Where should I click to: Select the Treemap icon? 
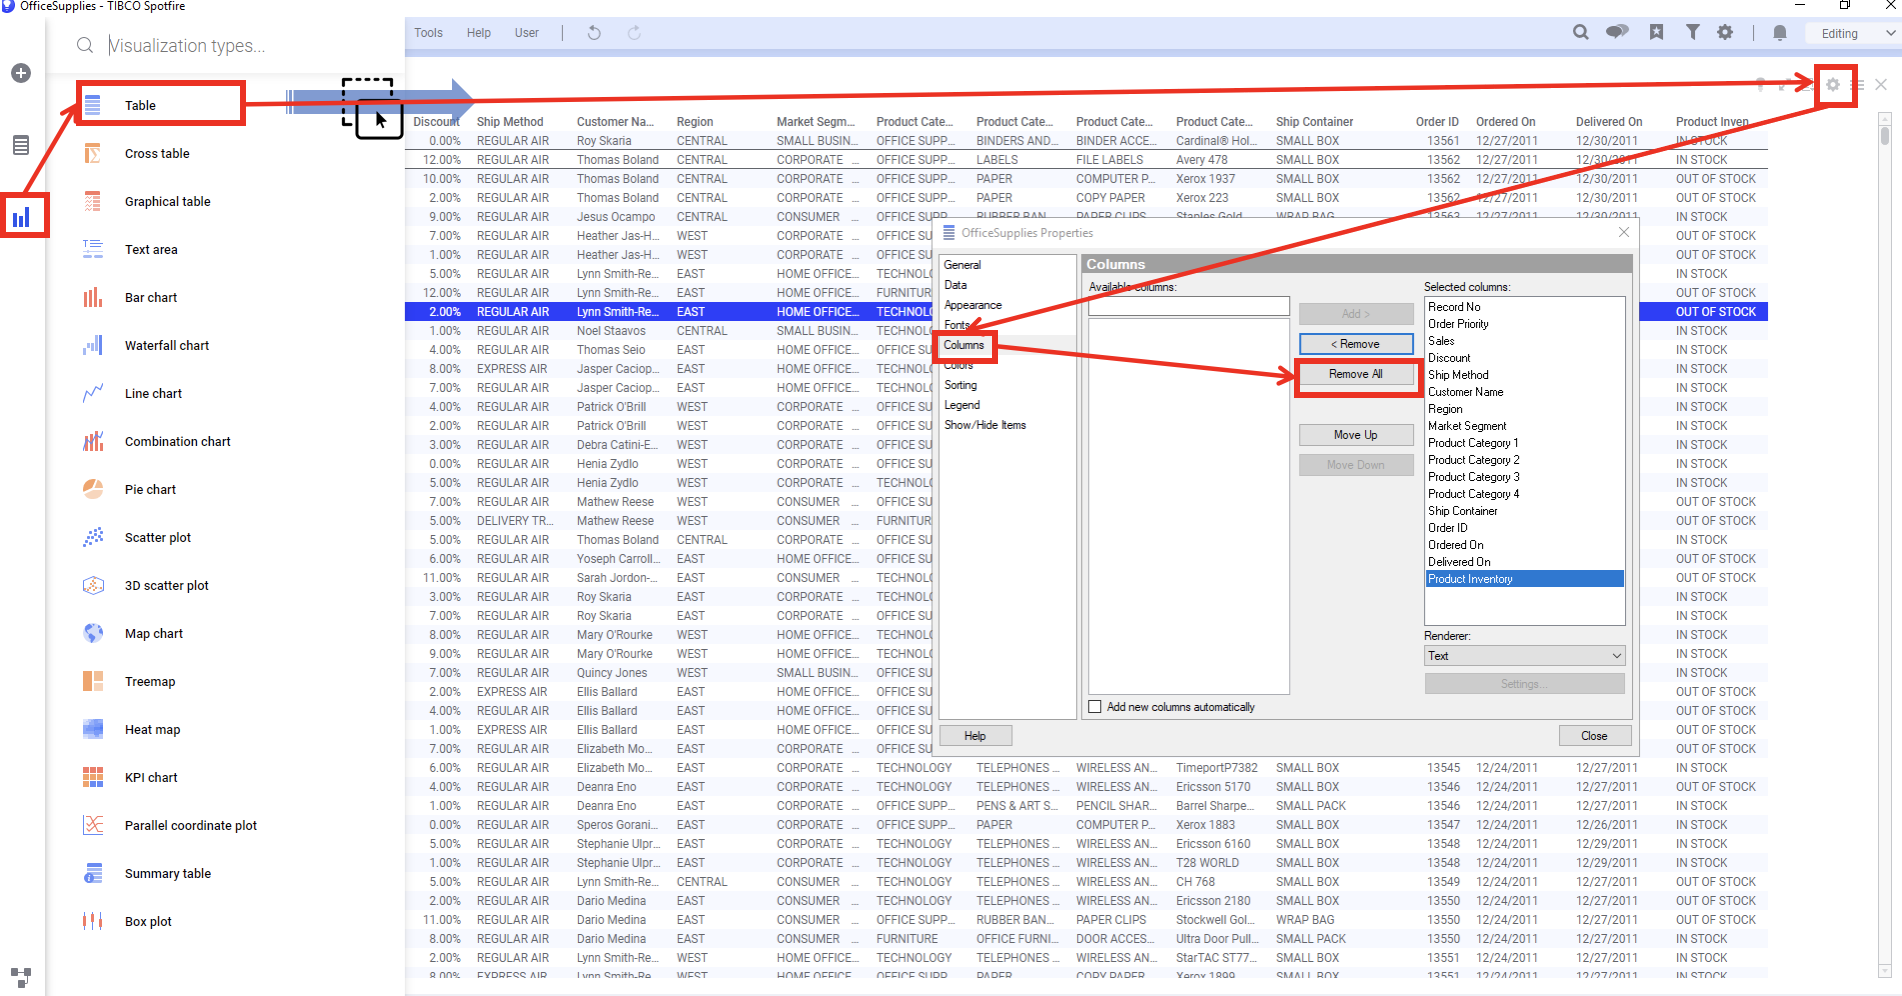coord(93,681)
